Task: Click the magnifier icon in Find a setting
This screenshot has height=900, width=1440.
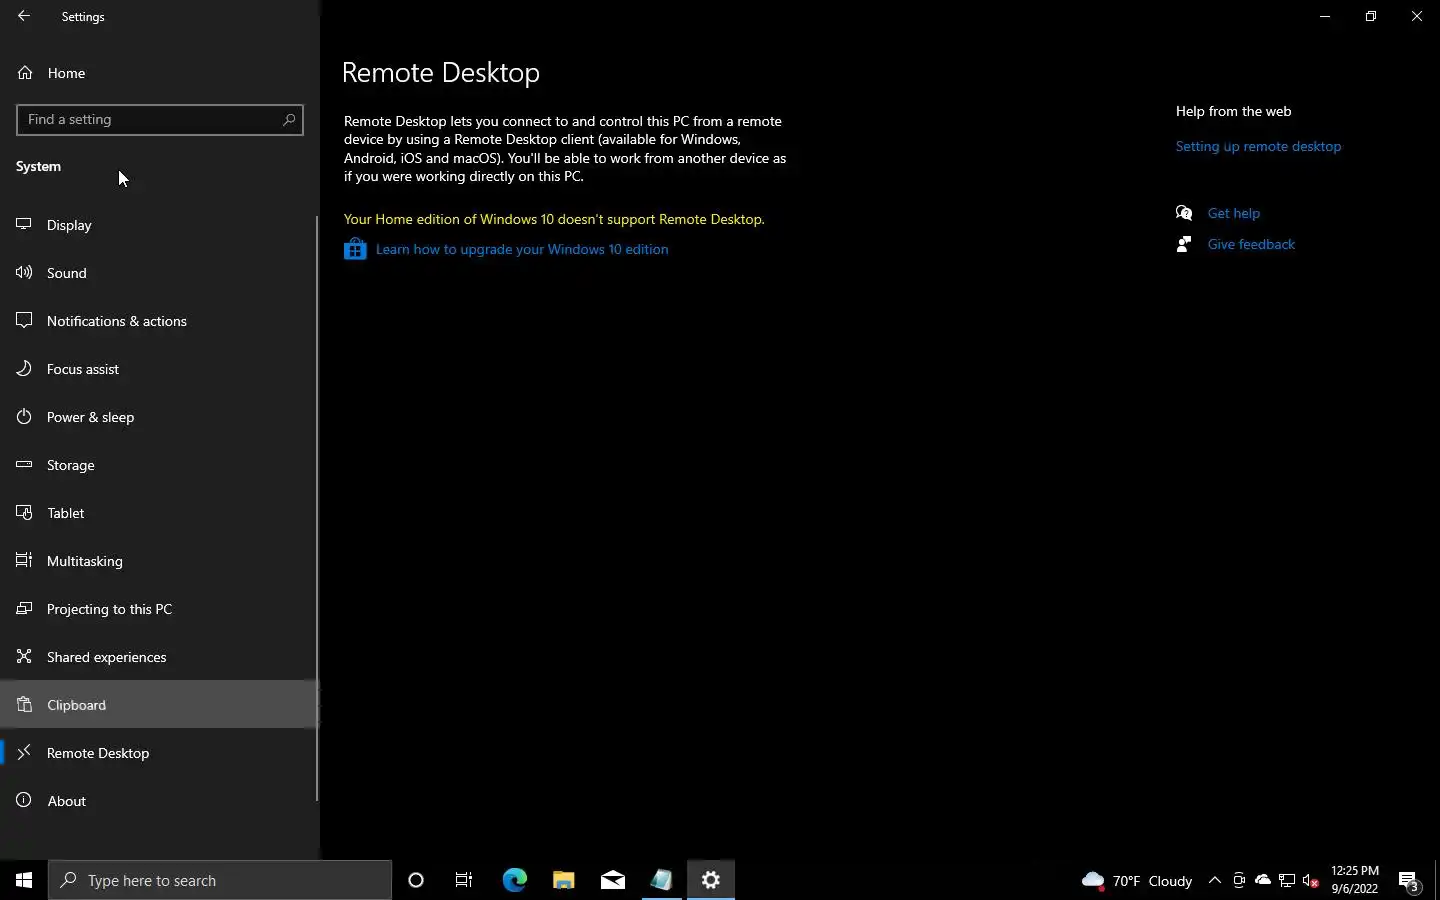Action: [x=289, y=120]
